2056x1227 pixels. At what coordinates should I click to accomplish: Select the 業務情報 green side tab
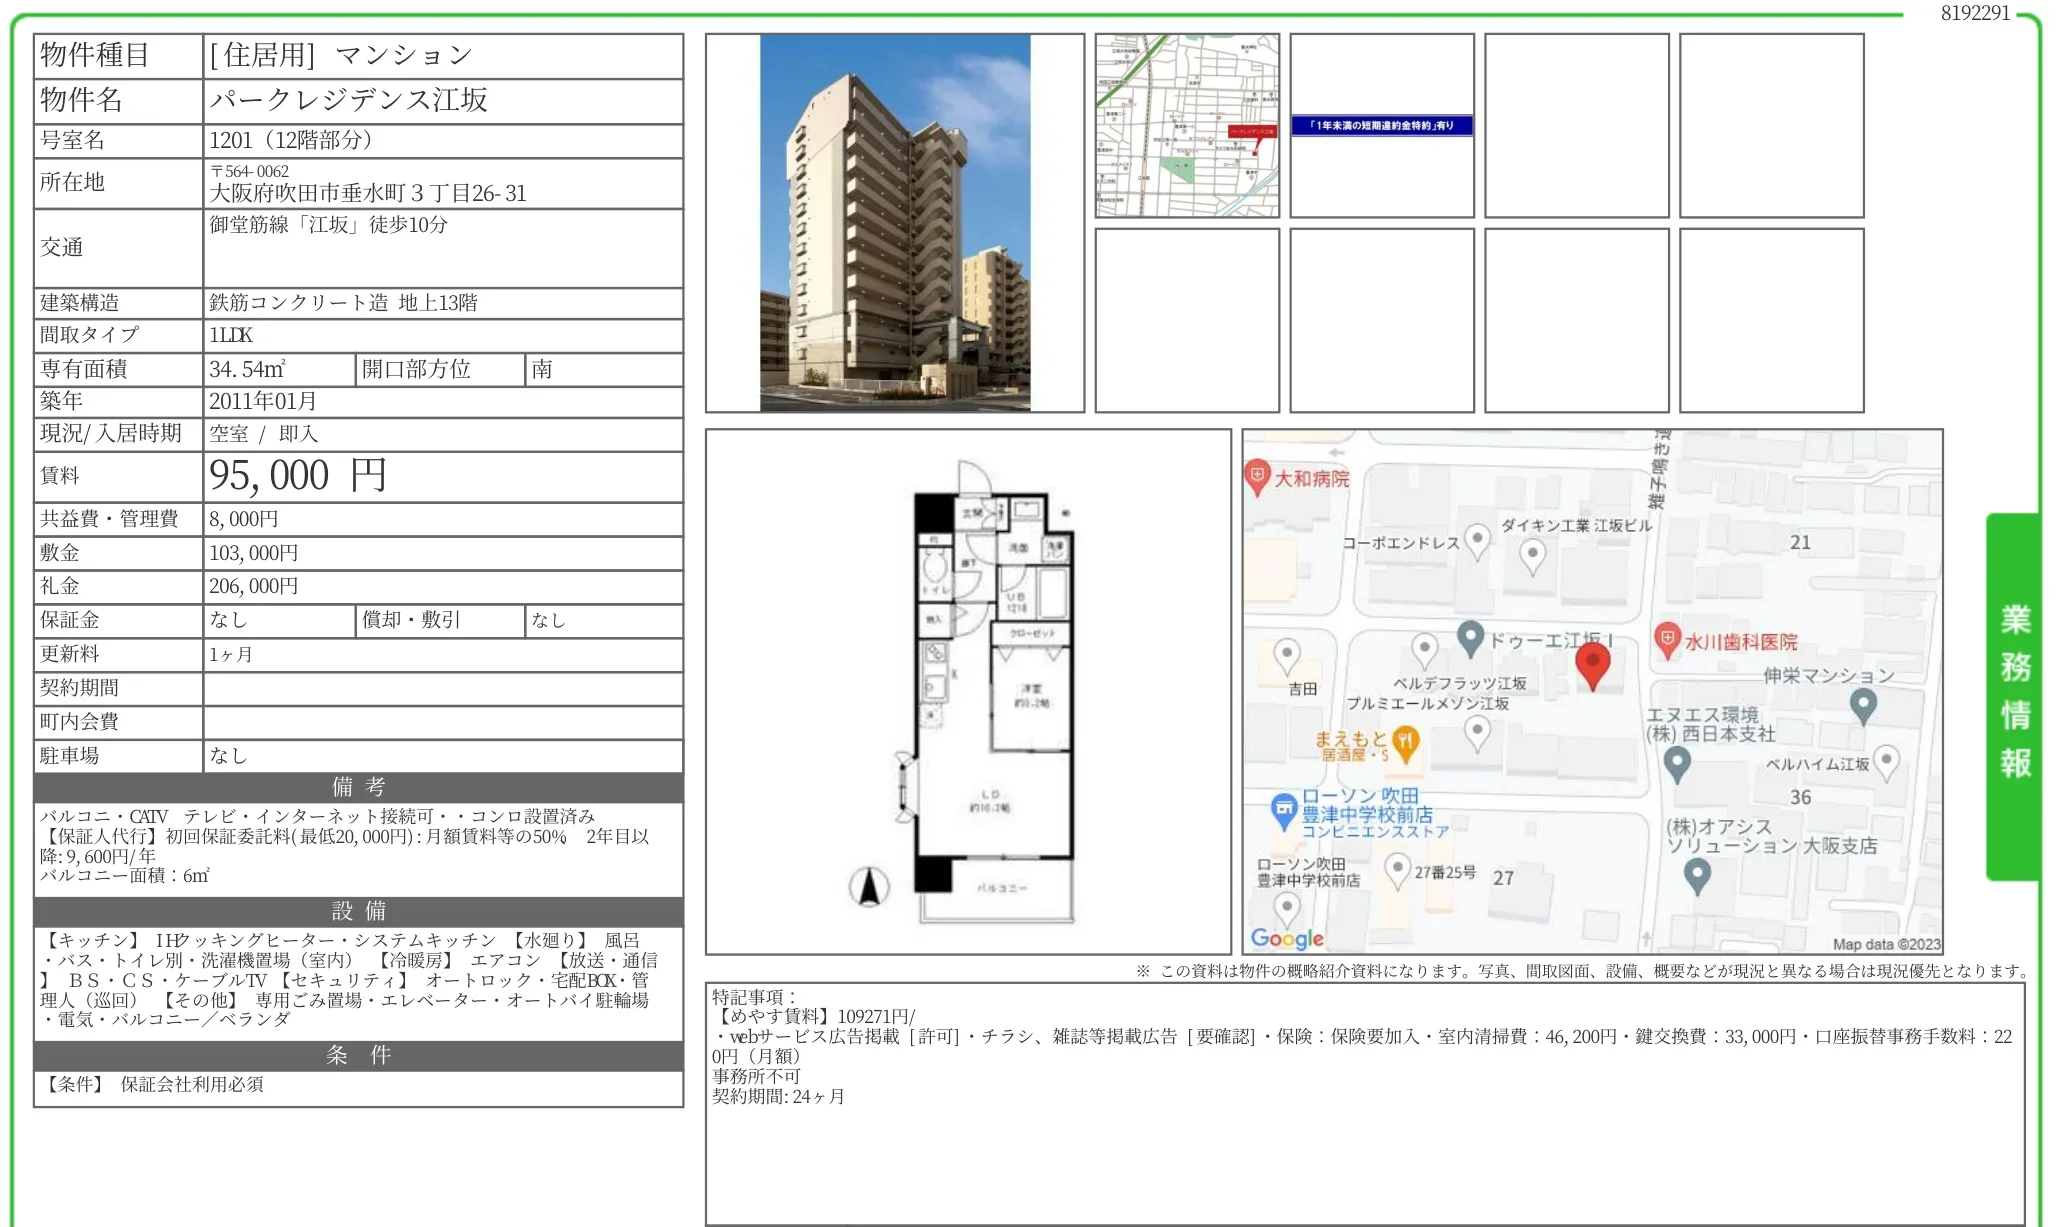[x=2014, y=696]
